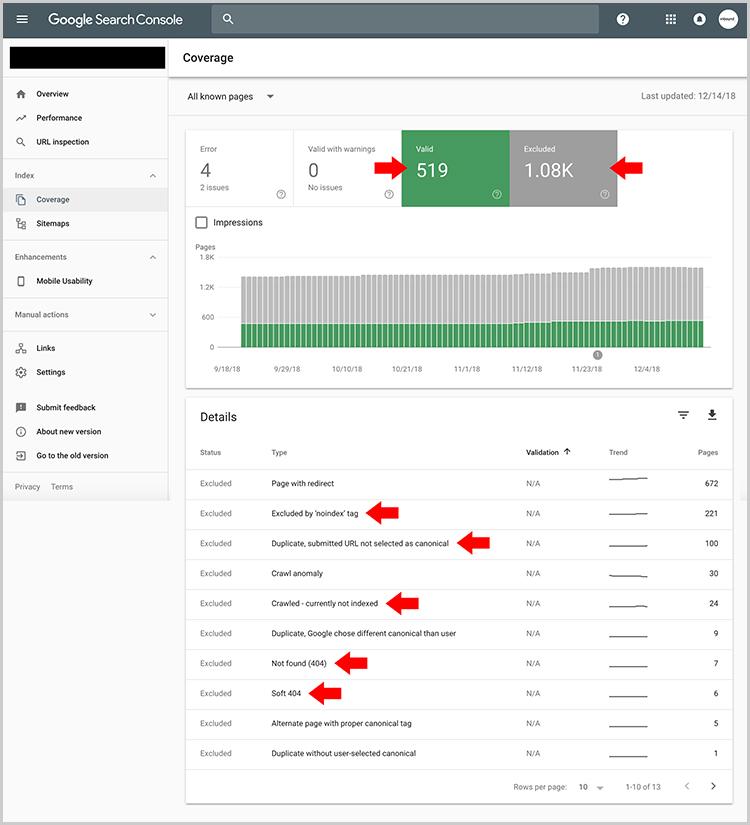Image resolution: width=750 pixels, height=825 pixels.
Task: Click the Go to old version exit icon
Action: click(21, 456)
